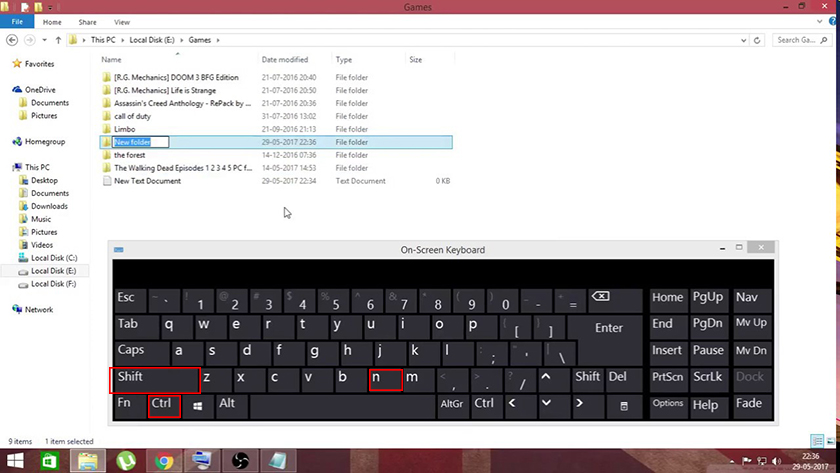The width and height of the screenshot is (840, 473).
Task: Switch to the View ribbon tab
Action: tap(122, 21)
